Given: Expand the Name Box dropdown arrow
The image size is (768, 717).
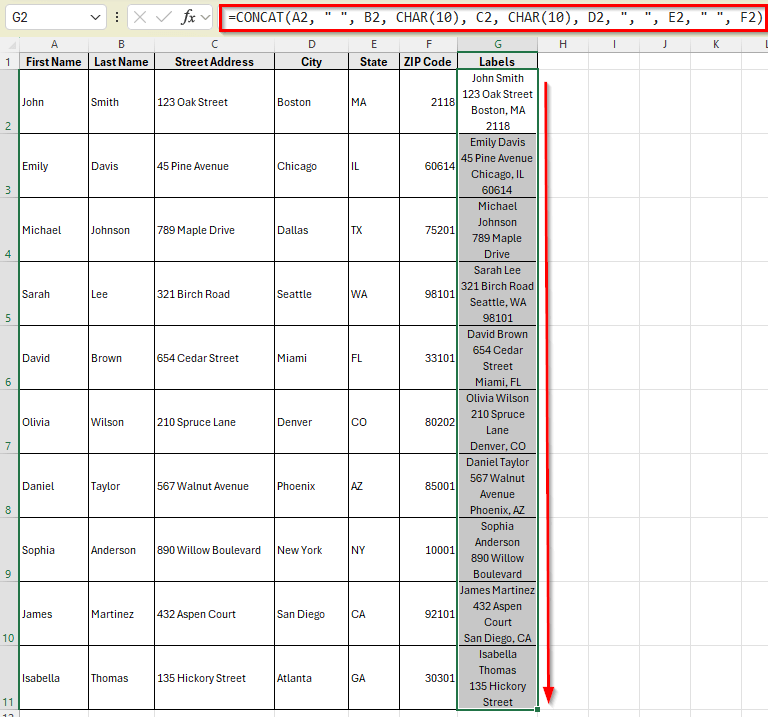Looking at the screenshot, I should click(94, 17).
